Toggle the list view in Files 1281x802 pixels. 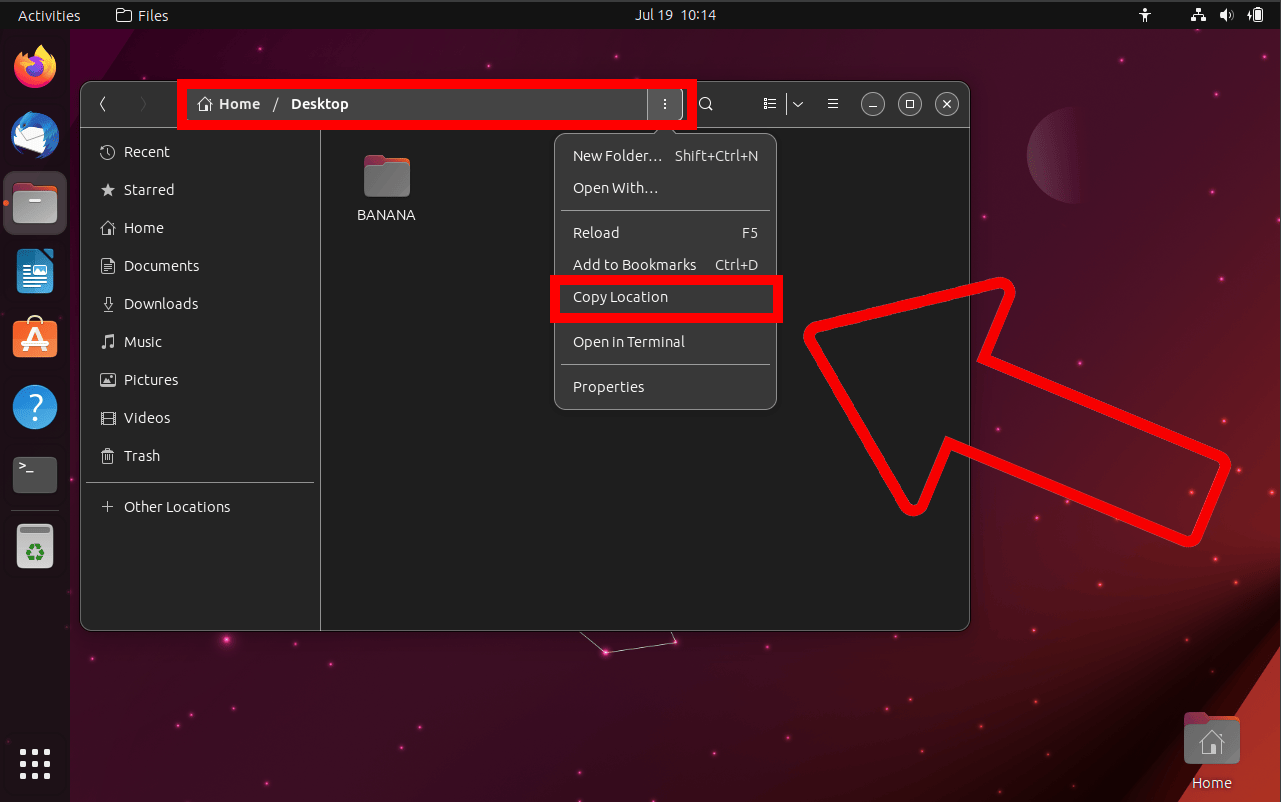pos(769,103)
